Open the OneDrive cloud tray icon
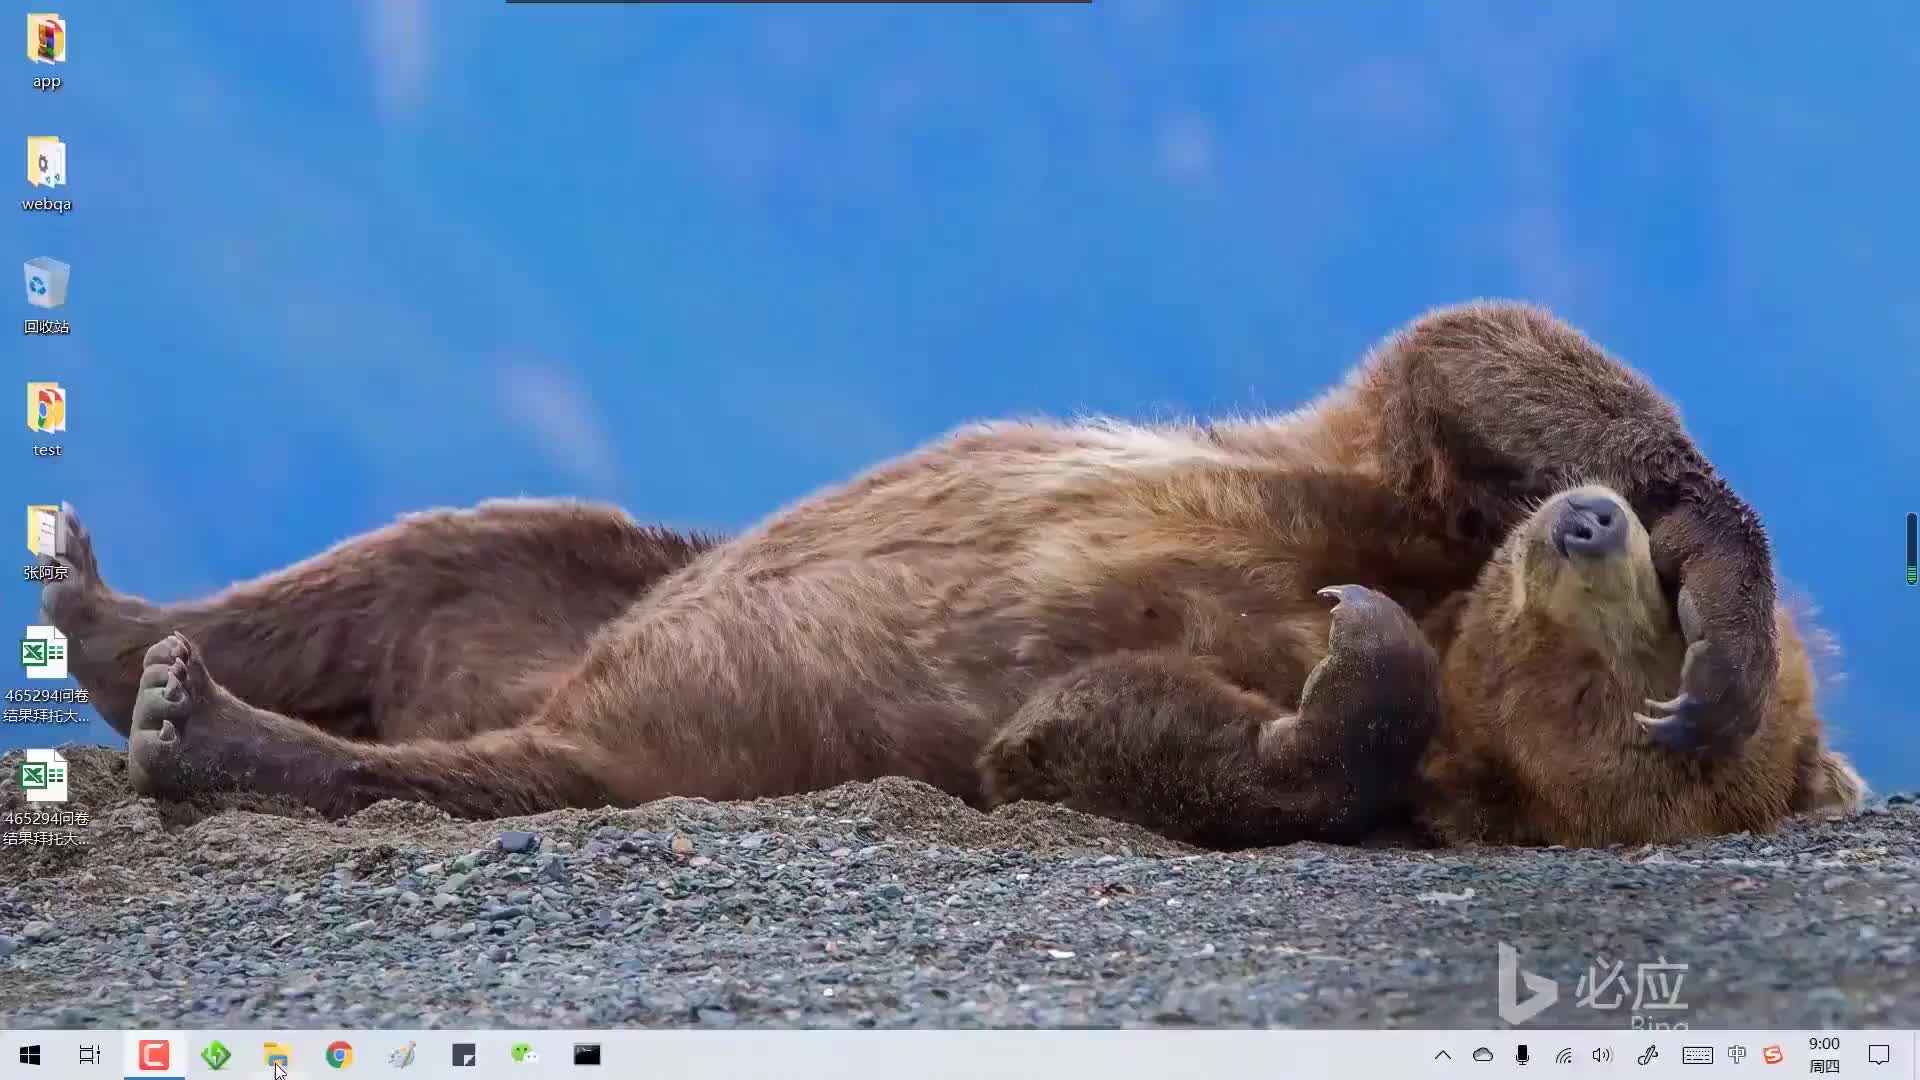The width and height of the screenshot is (1920, 1080). point(1482,1055)
